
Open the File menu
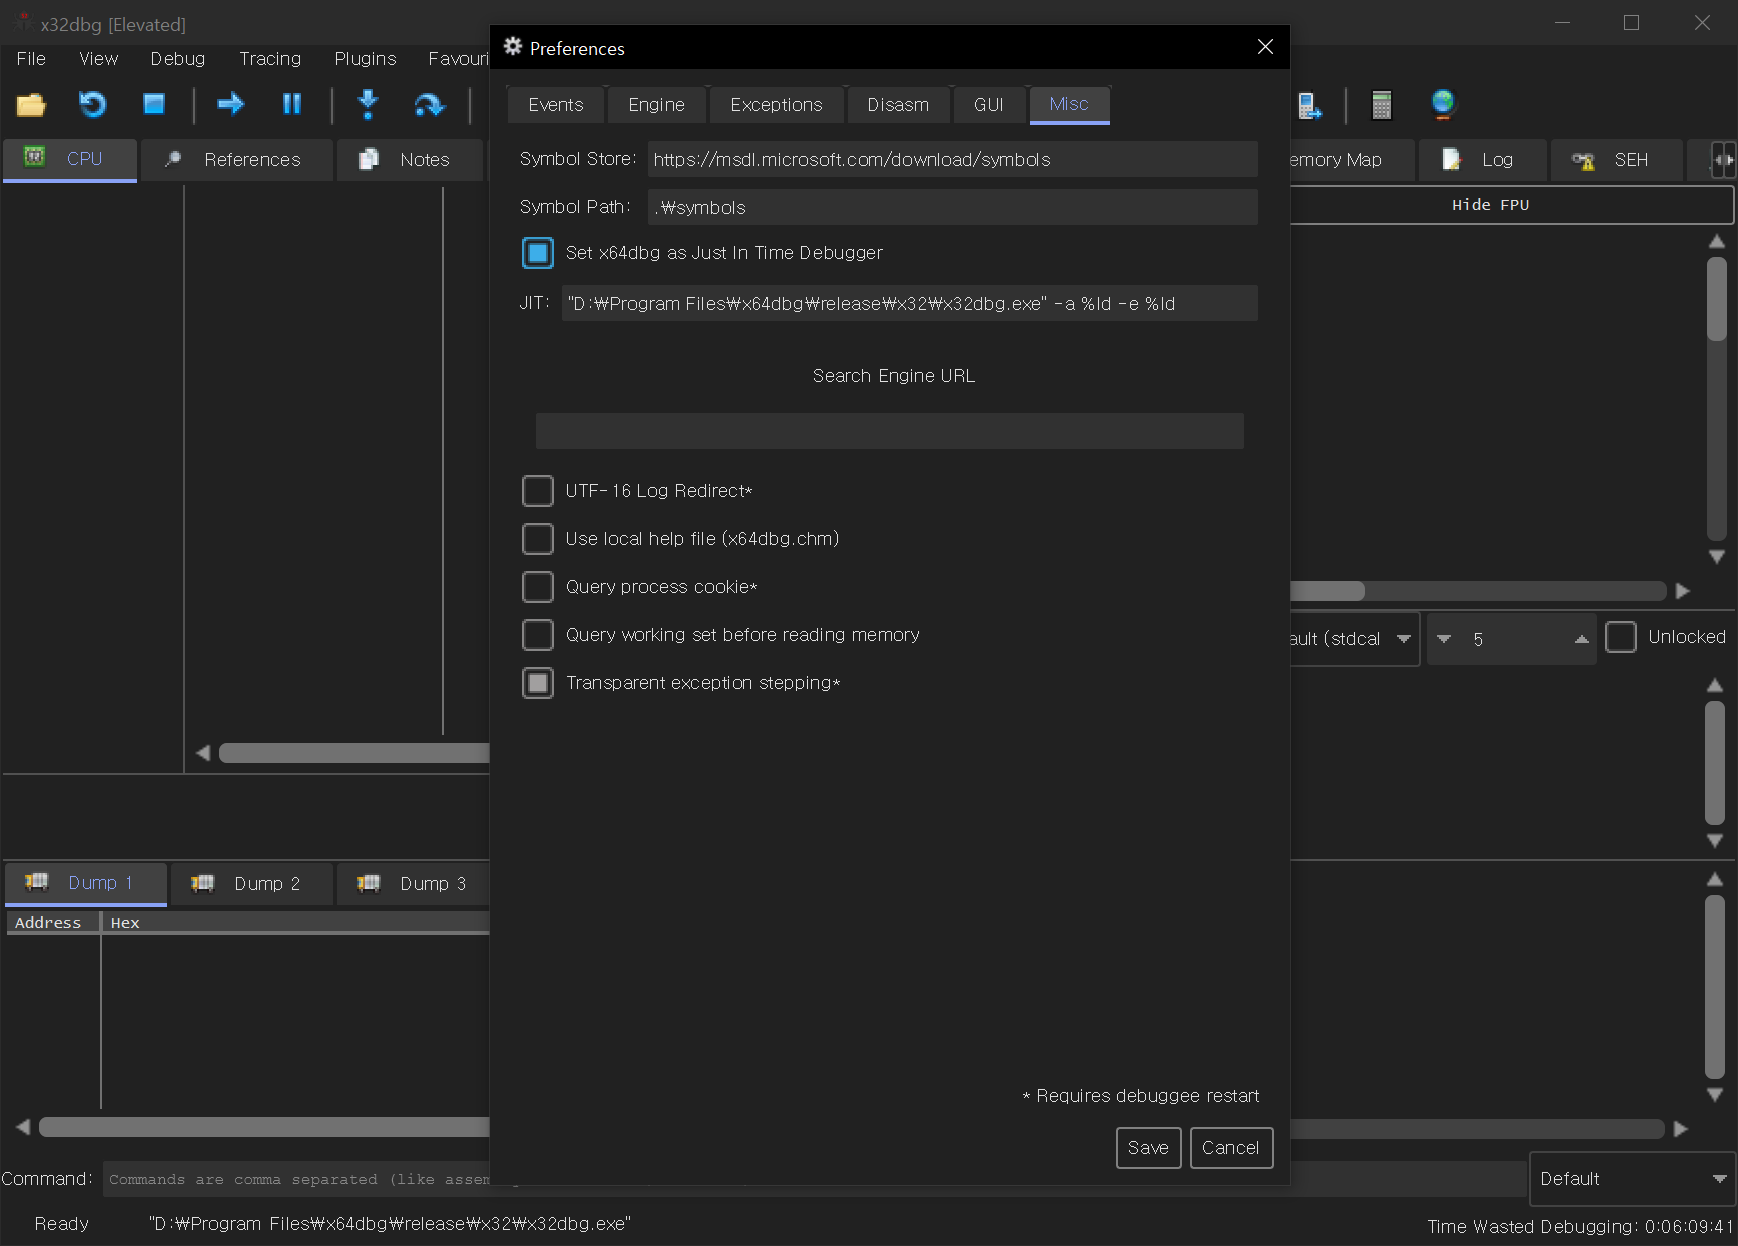(31, 59)
